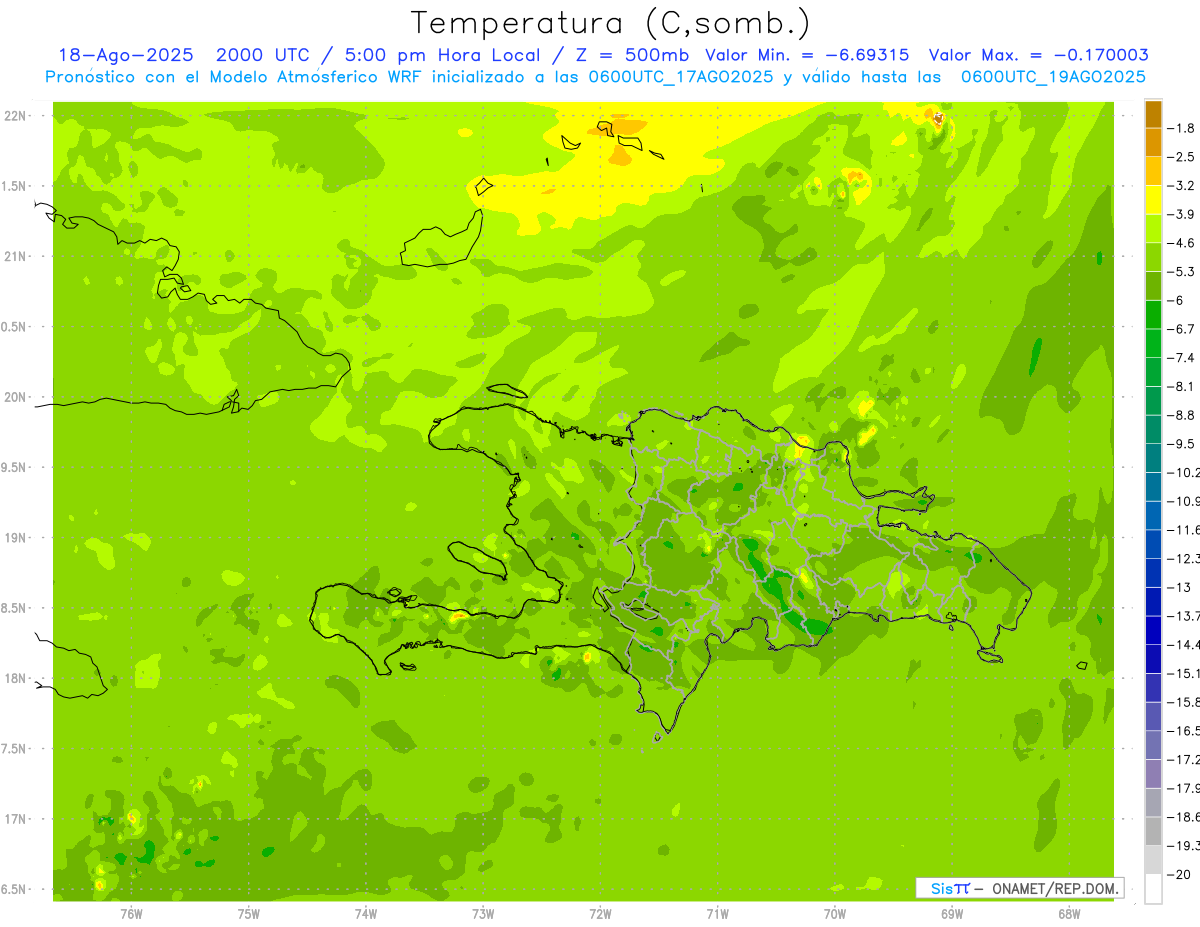Click the '19N' latitude axis label
1200x927 pixels.
pos(15,538)
